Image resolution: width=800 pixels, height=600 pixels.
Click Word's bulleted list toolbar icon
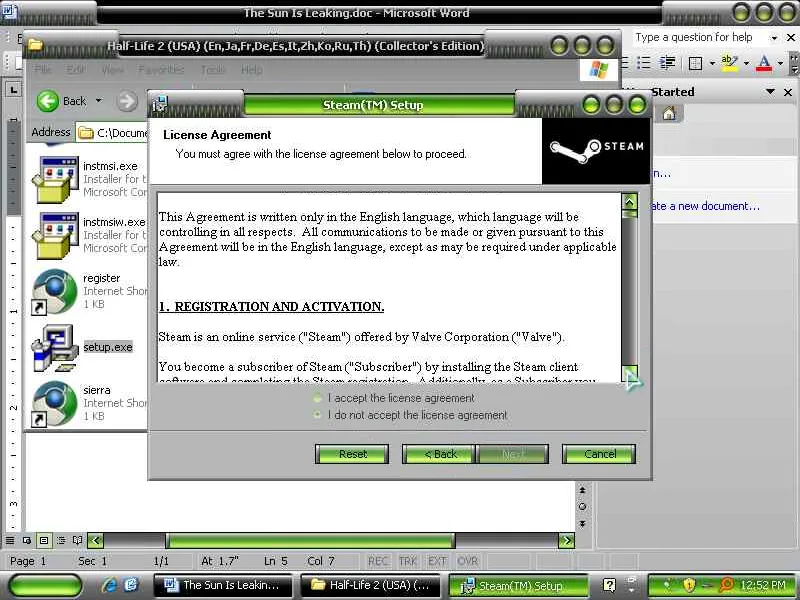[644, 63]
